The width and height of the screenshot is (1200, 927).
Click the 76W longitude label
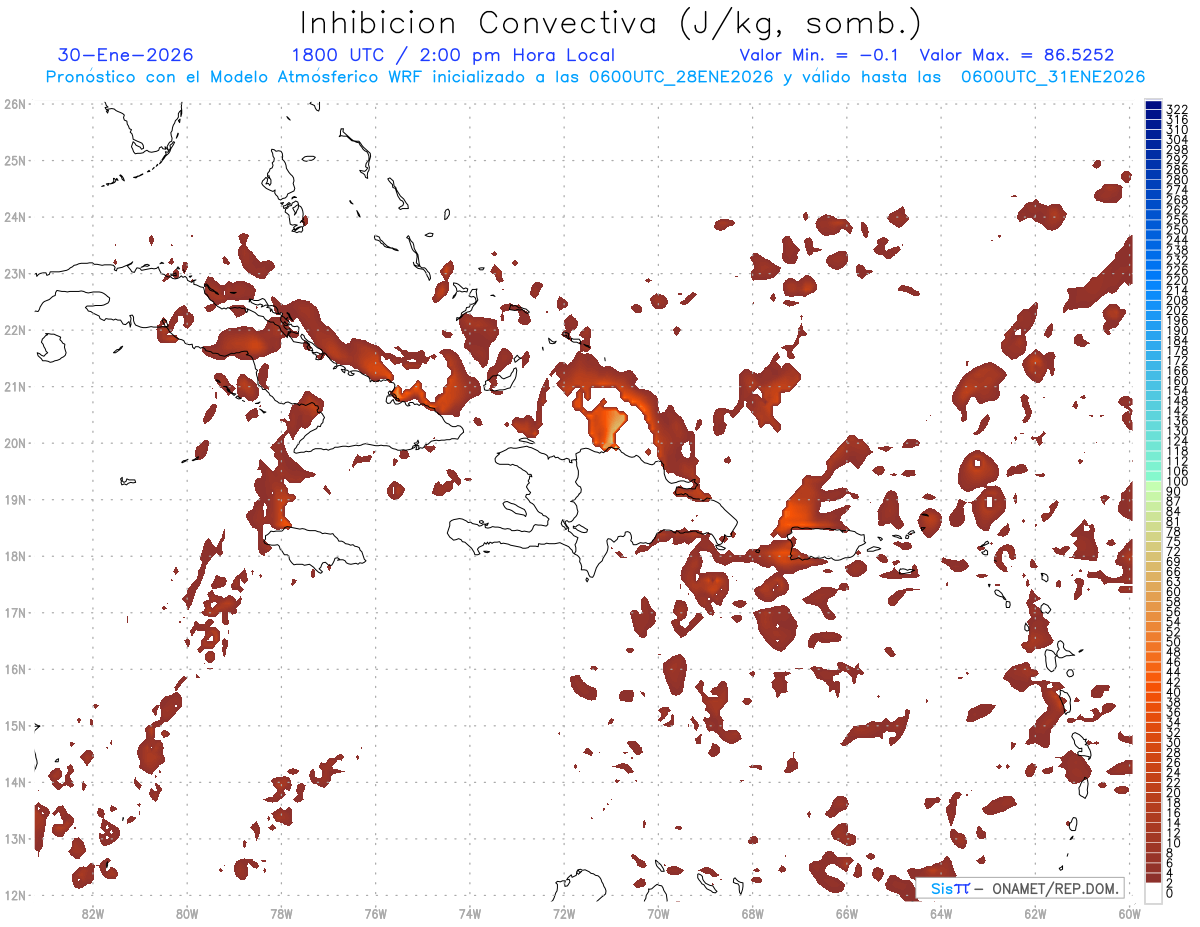pos(375,912)
